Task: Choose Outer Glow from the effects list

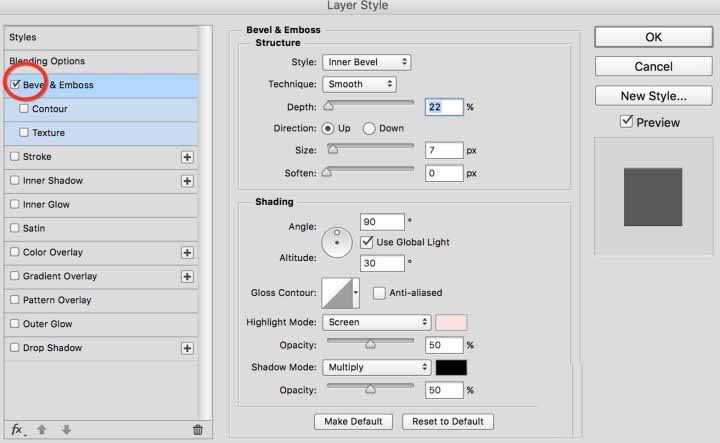Action: (x=46, y=324)
